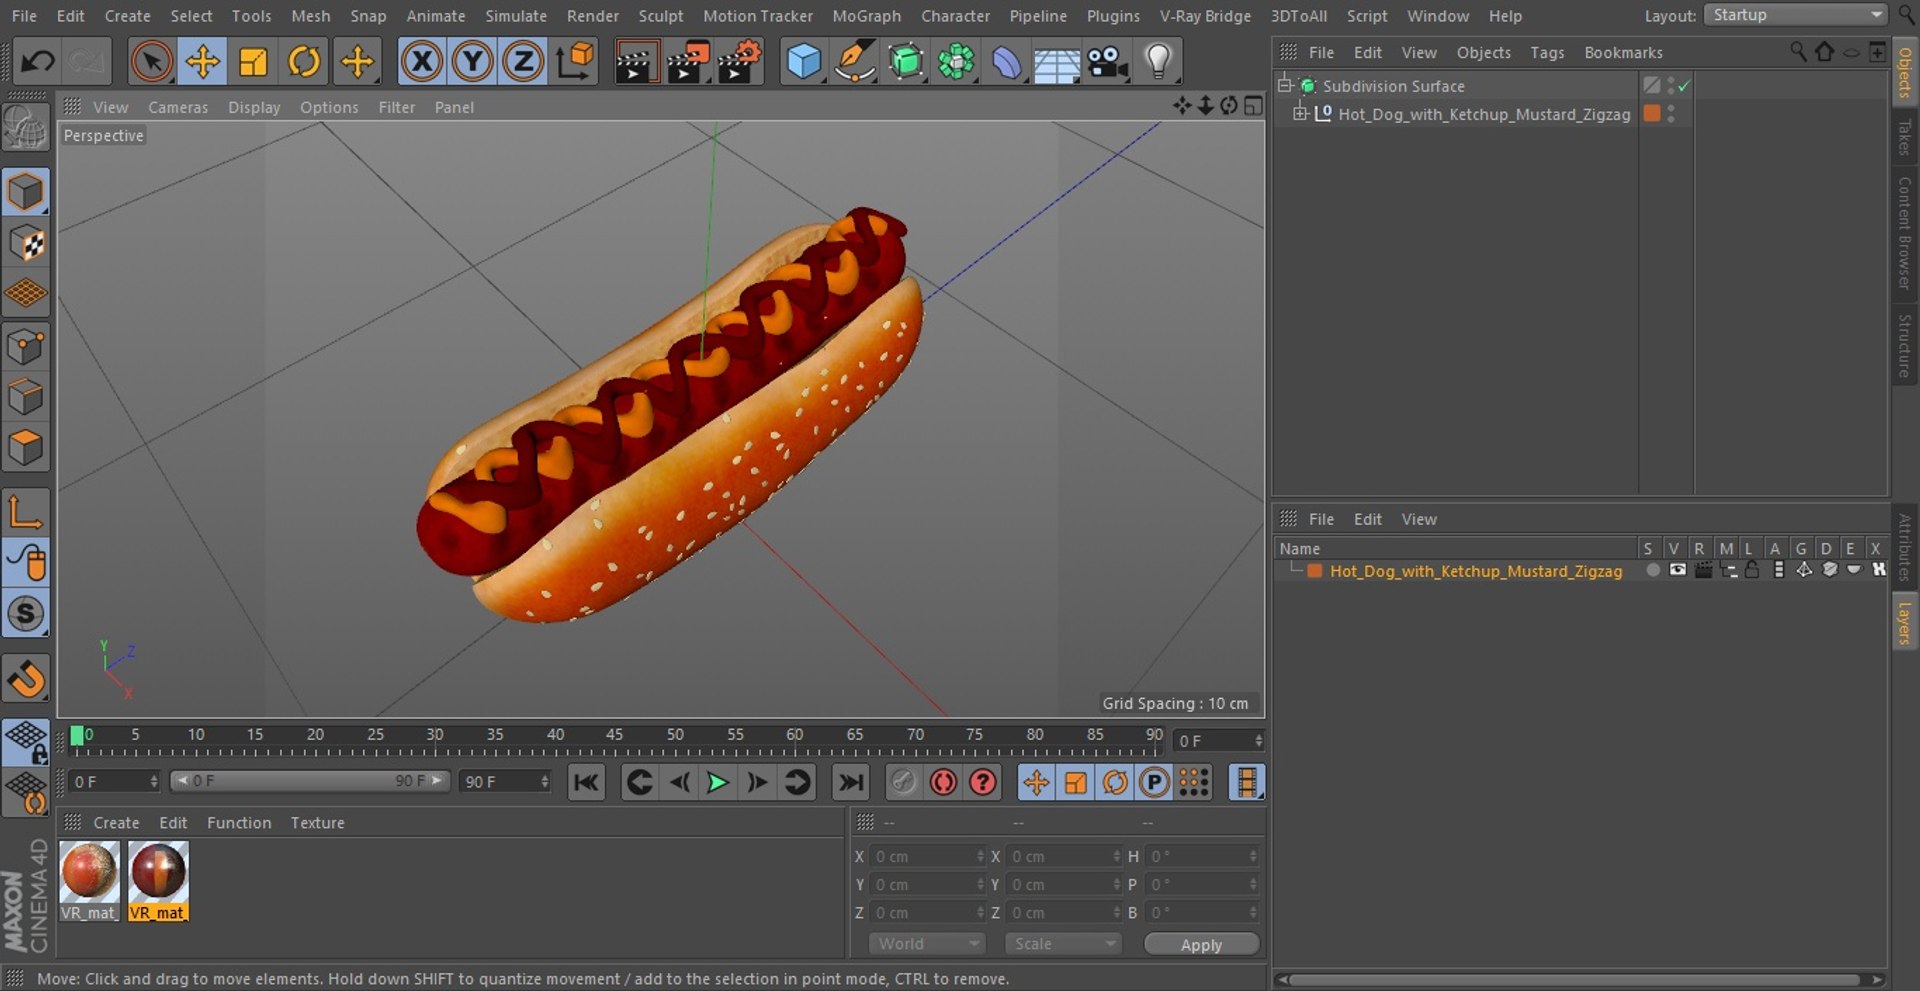The height and width of the screenshot is (991, 1920).
Task: Go to end of animation
Action: point(850,782)
